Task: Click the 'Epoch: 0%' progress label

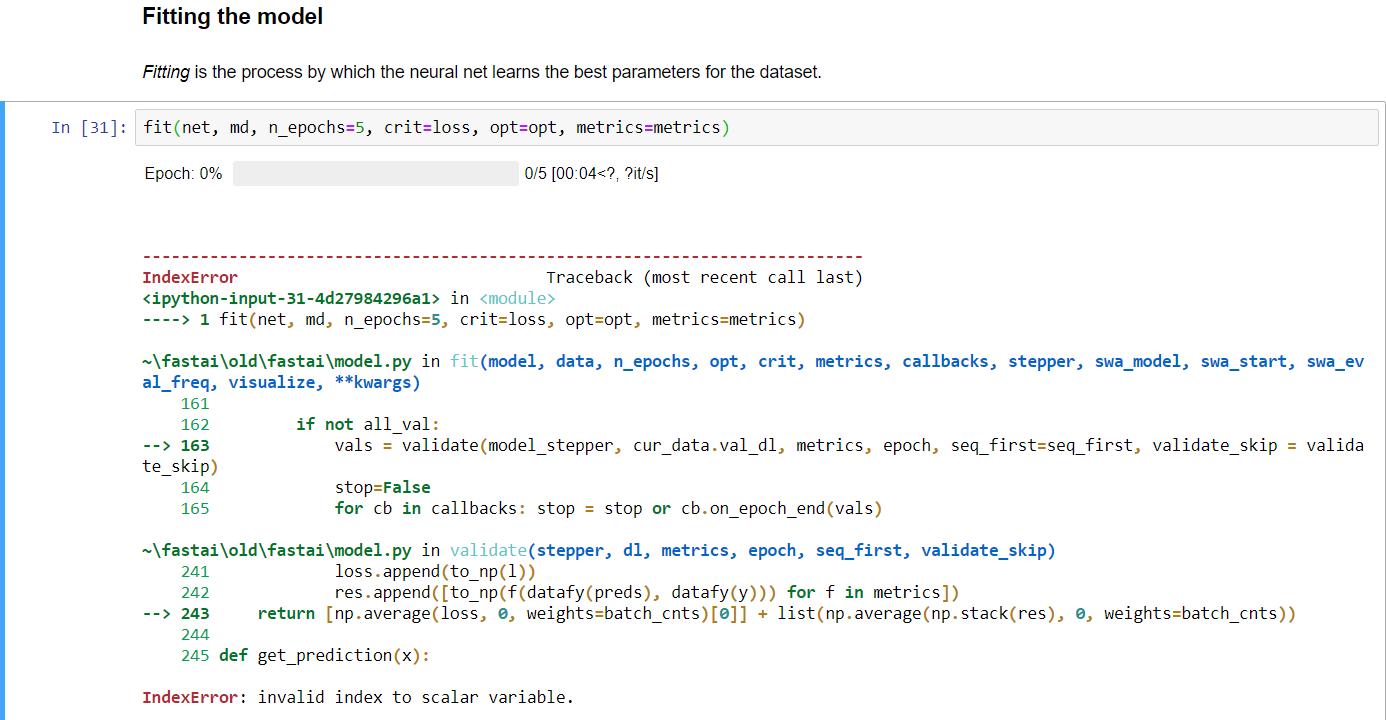Action: coord(183,174)
